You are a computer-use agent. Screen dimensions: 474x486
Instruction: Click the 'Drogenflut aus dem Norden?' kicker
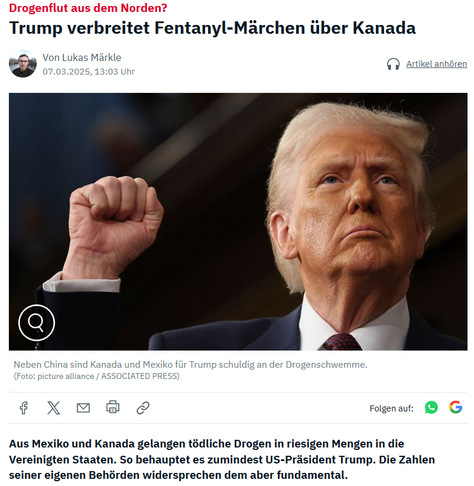[x=88, y=8]
